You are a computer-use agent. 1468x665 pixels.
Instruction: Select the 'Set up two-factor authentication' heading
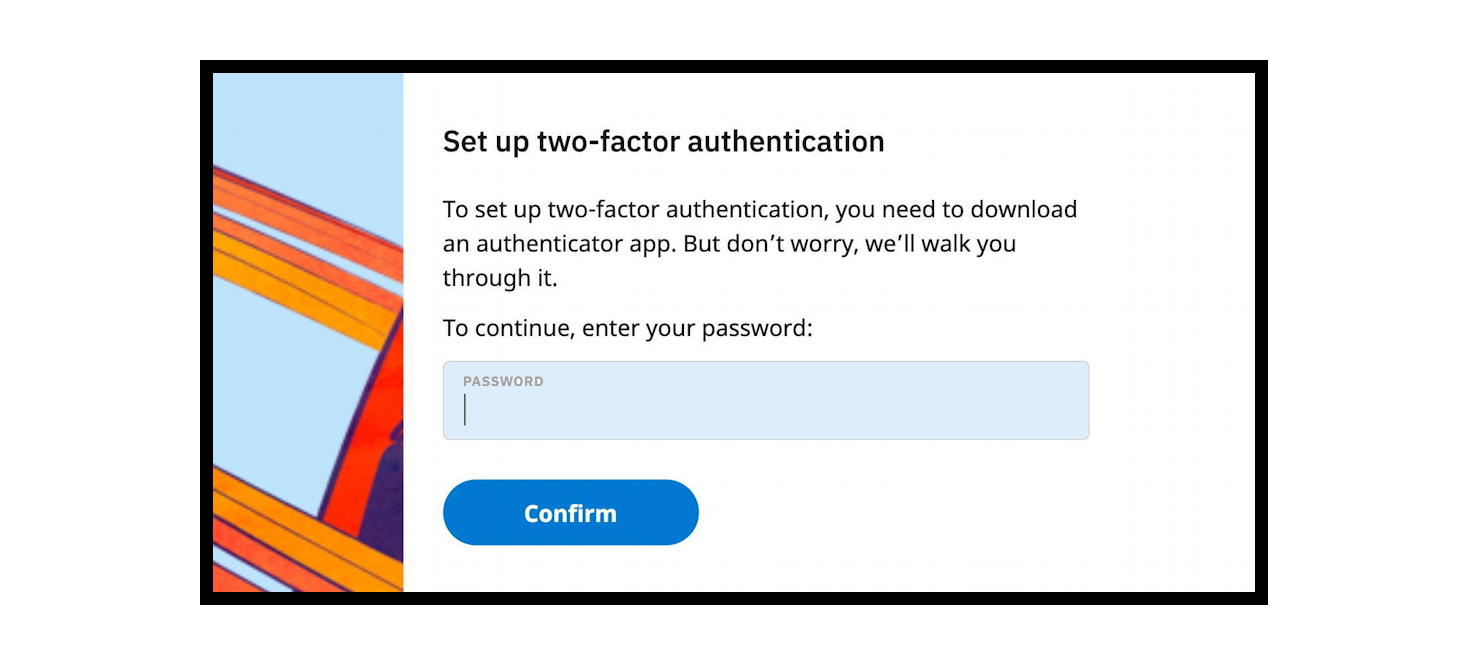coord(663,142)
